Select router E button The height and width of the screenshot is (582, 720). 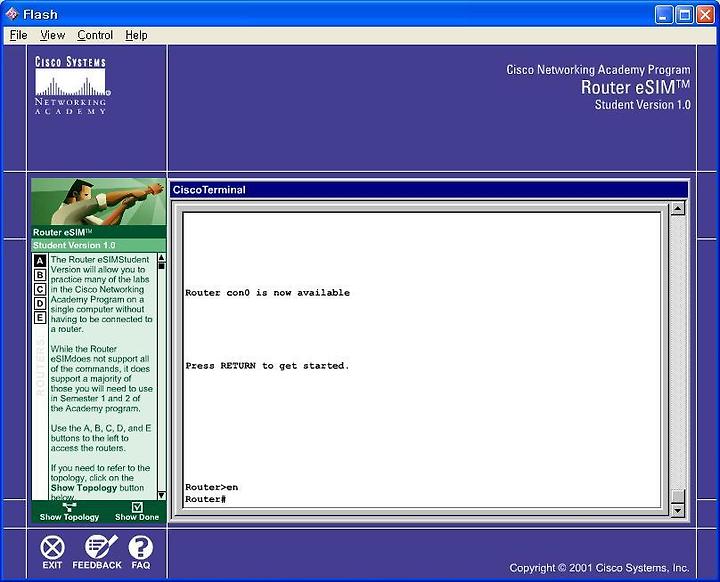40,318
